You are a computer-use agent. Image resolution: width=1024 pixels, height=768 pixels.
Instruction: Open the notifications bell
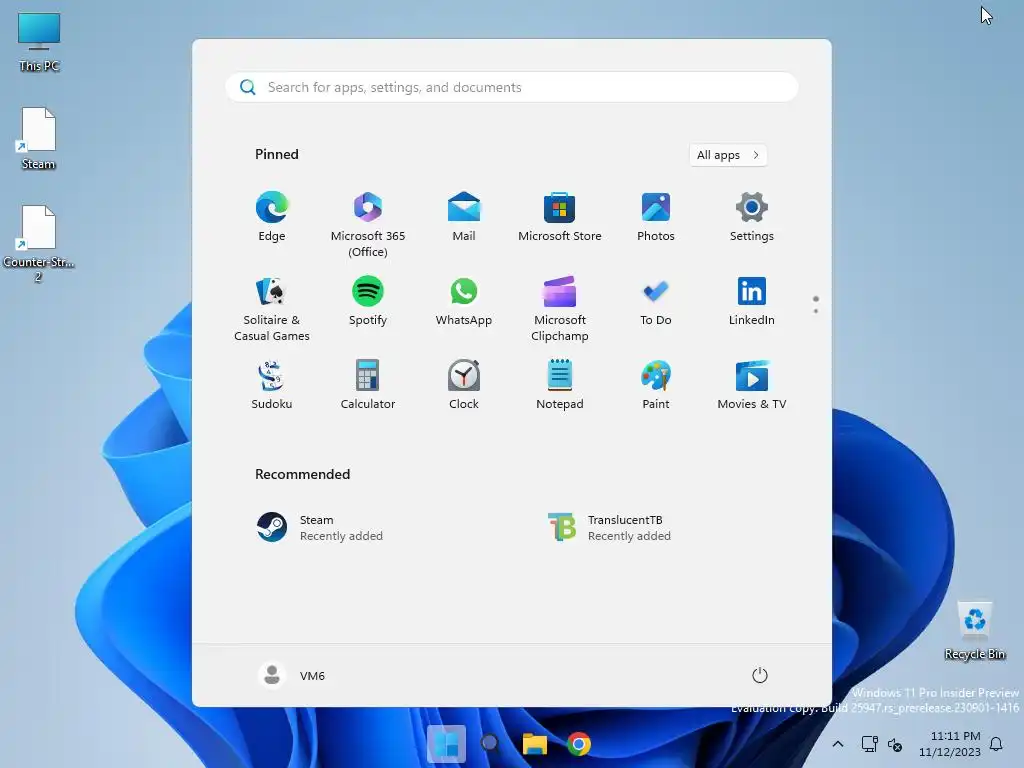point(996,744)
